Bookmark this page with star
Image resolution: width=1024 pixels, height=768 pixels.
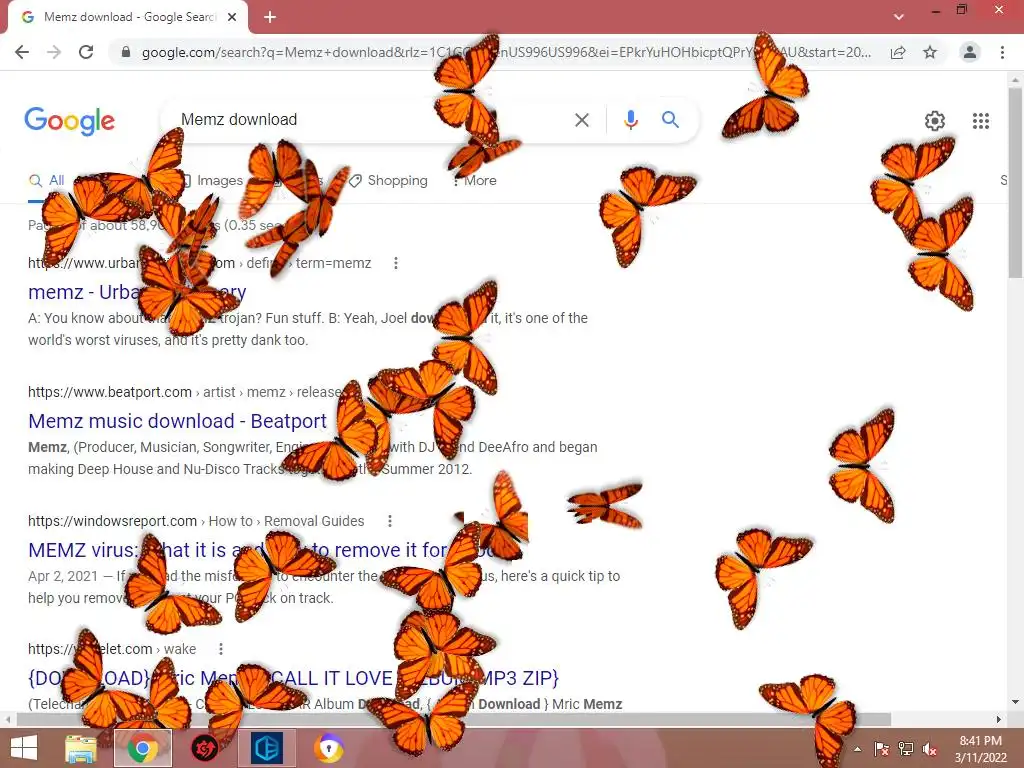930,52
